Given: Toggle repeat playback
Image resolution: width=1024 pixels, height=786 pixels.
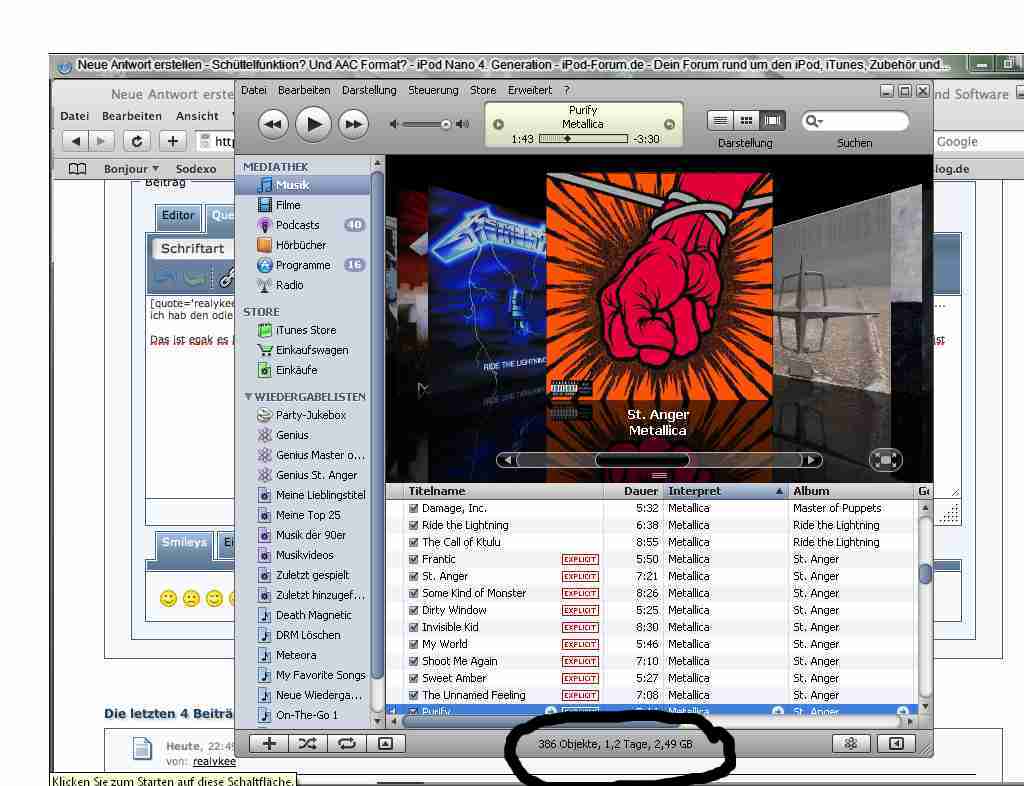Looking at the screenshot, I should pos(347,744).
